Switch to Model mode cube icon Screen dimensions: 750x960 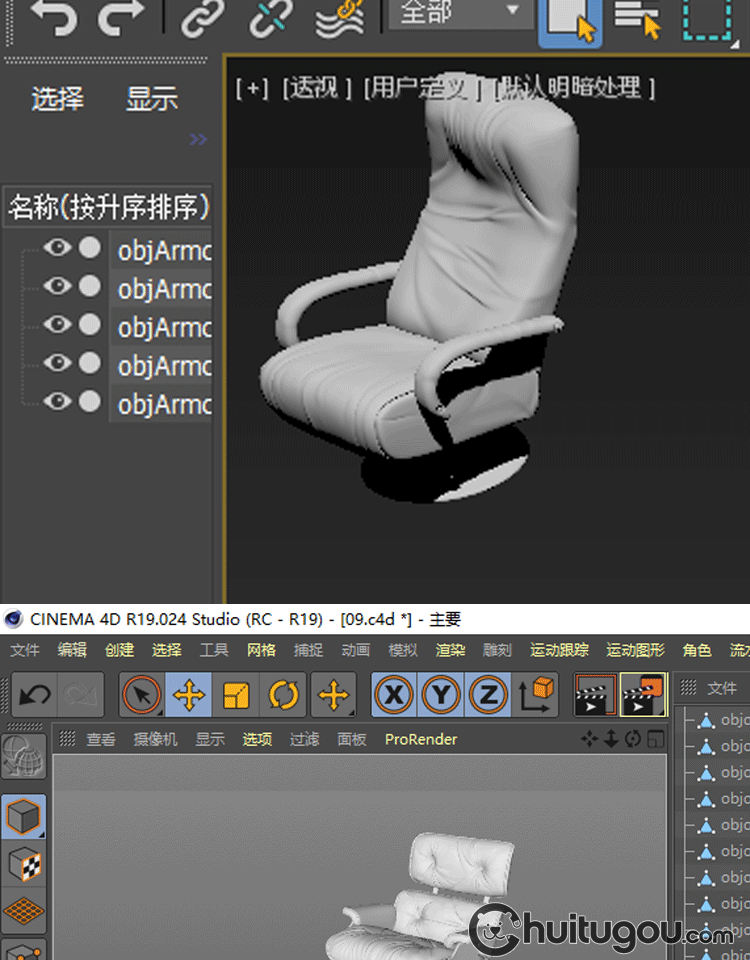(23, 818)
